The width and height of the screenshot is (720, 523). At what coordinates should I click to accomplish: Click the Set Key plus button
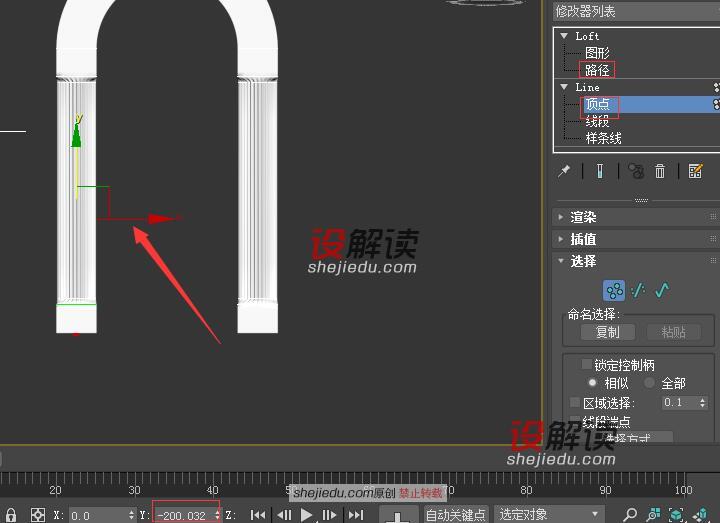click(398, 515)
